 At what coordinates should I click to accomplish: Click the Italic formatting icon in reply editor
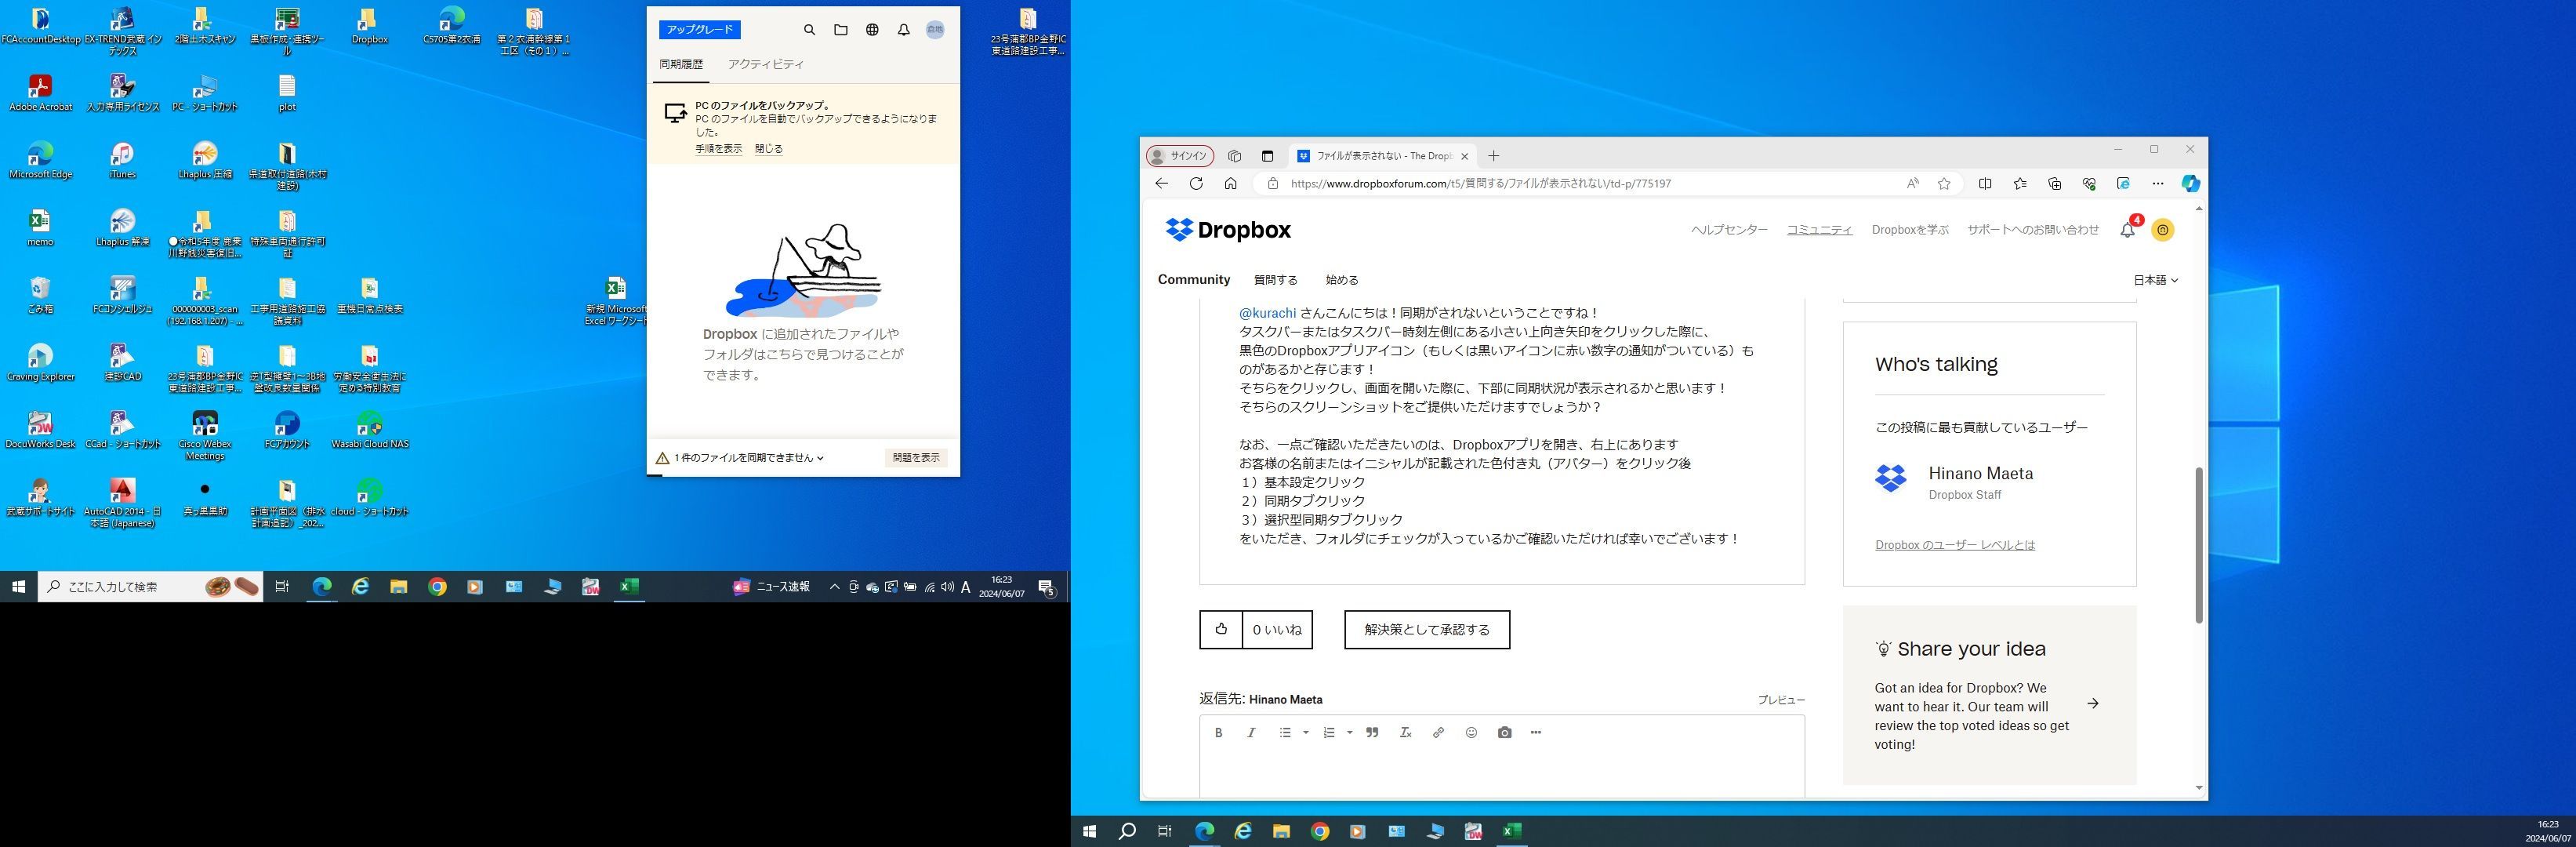pyautogui.click(x=1250, y=733)
